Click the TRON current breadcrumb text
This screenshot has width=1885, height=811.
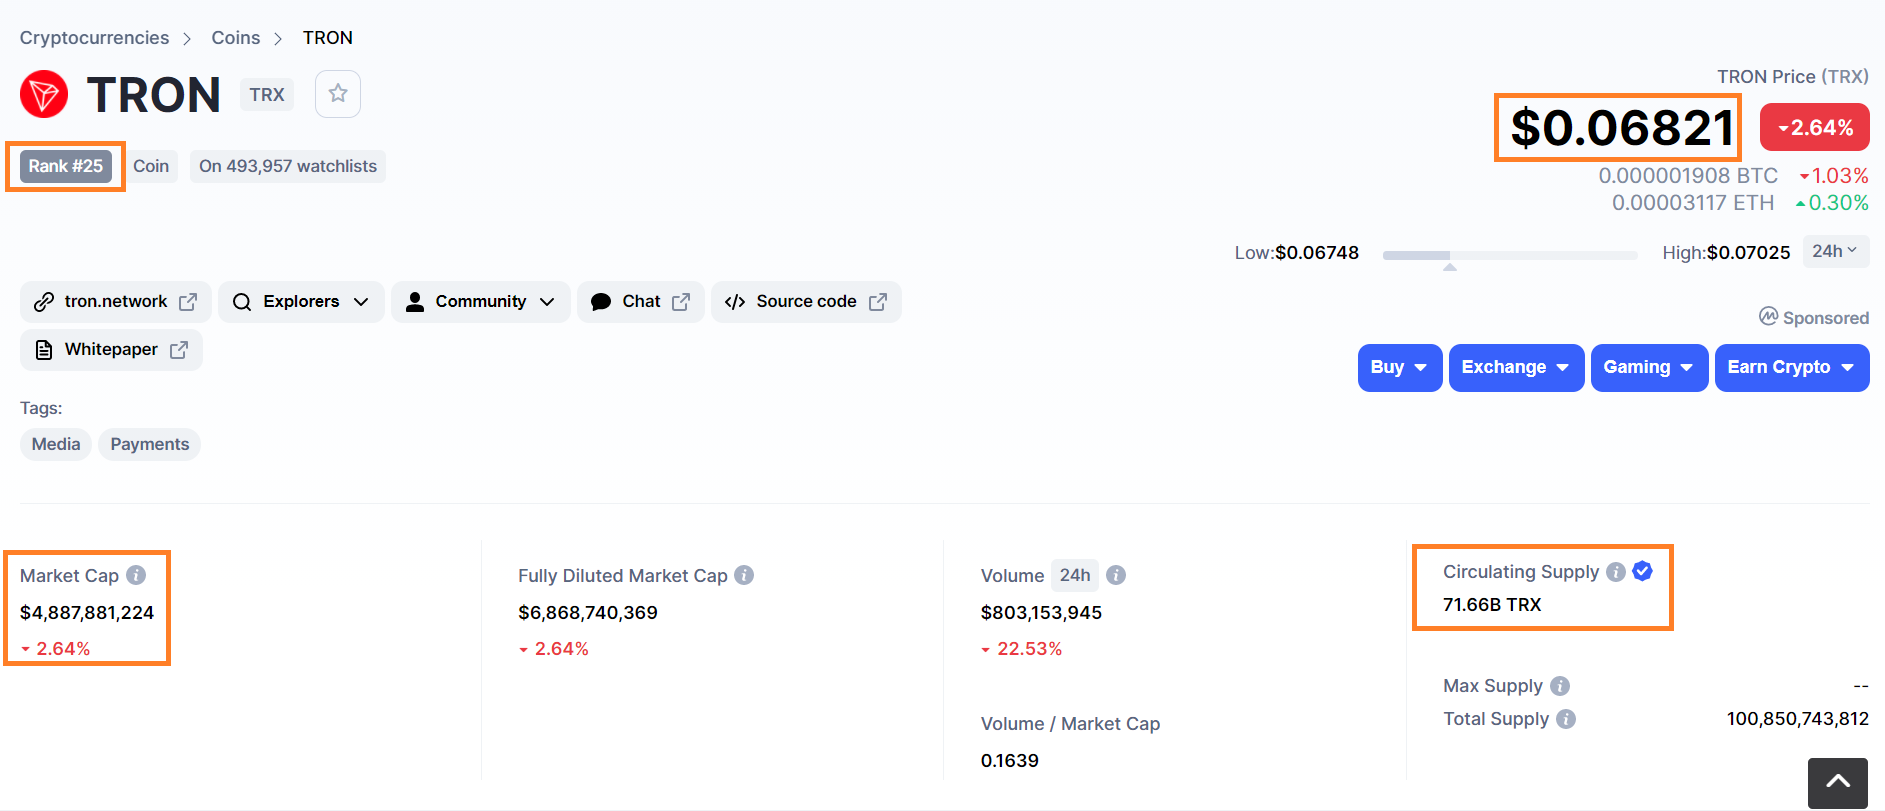click(x=328, y=38)
